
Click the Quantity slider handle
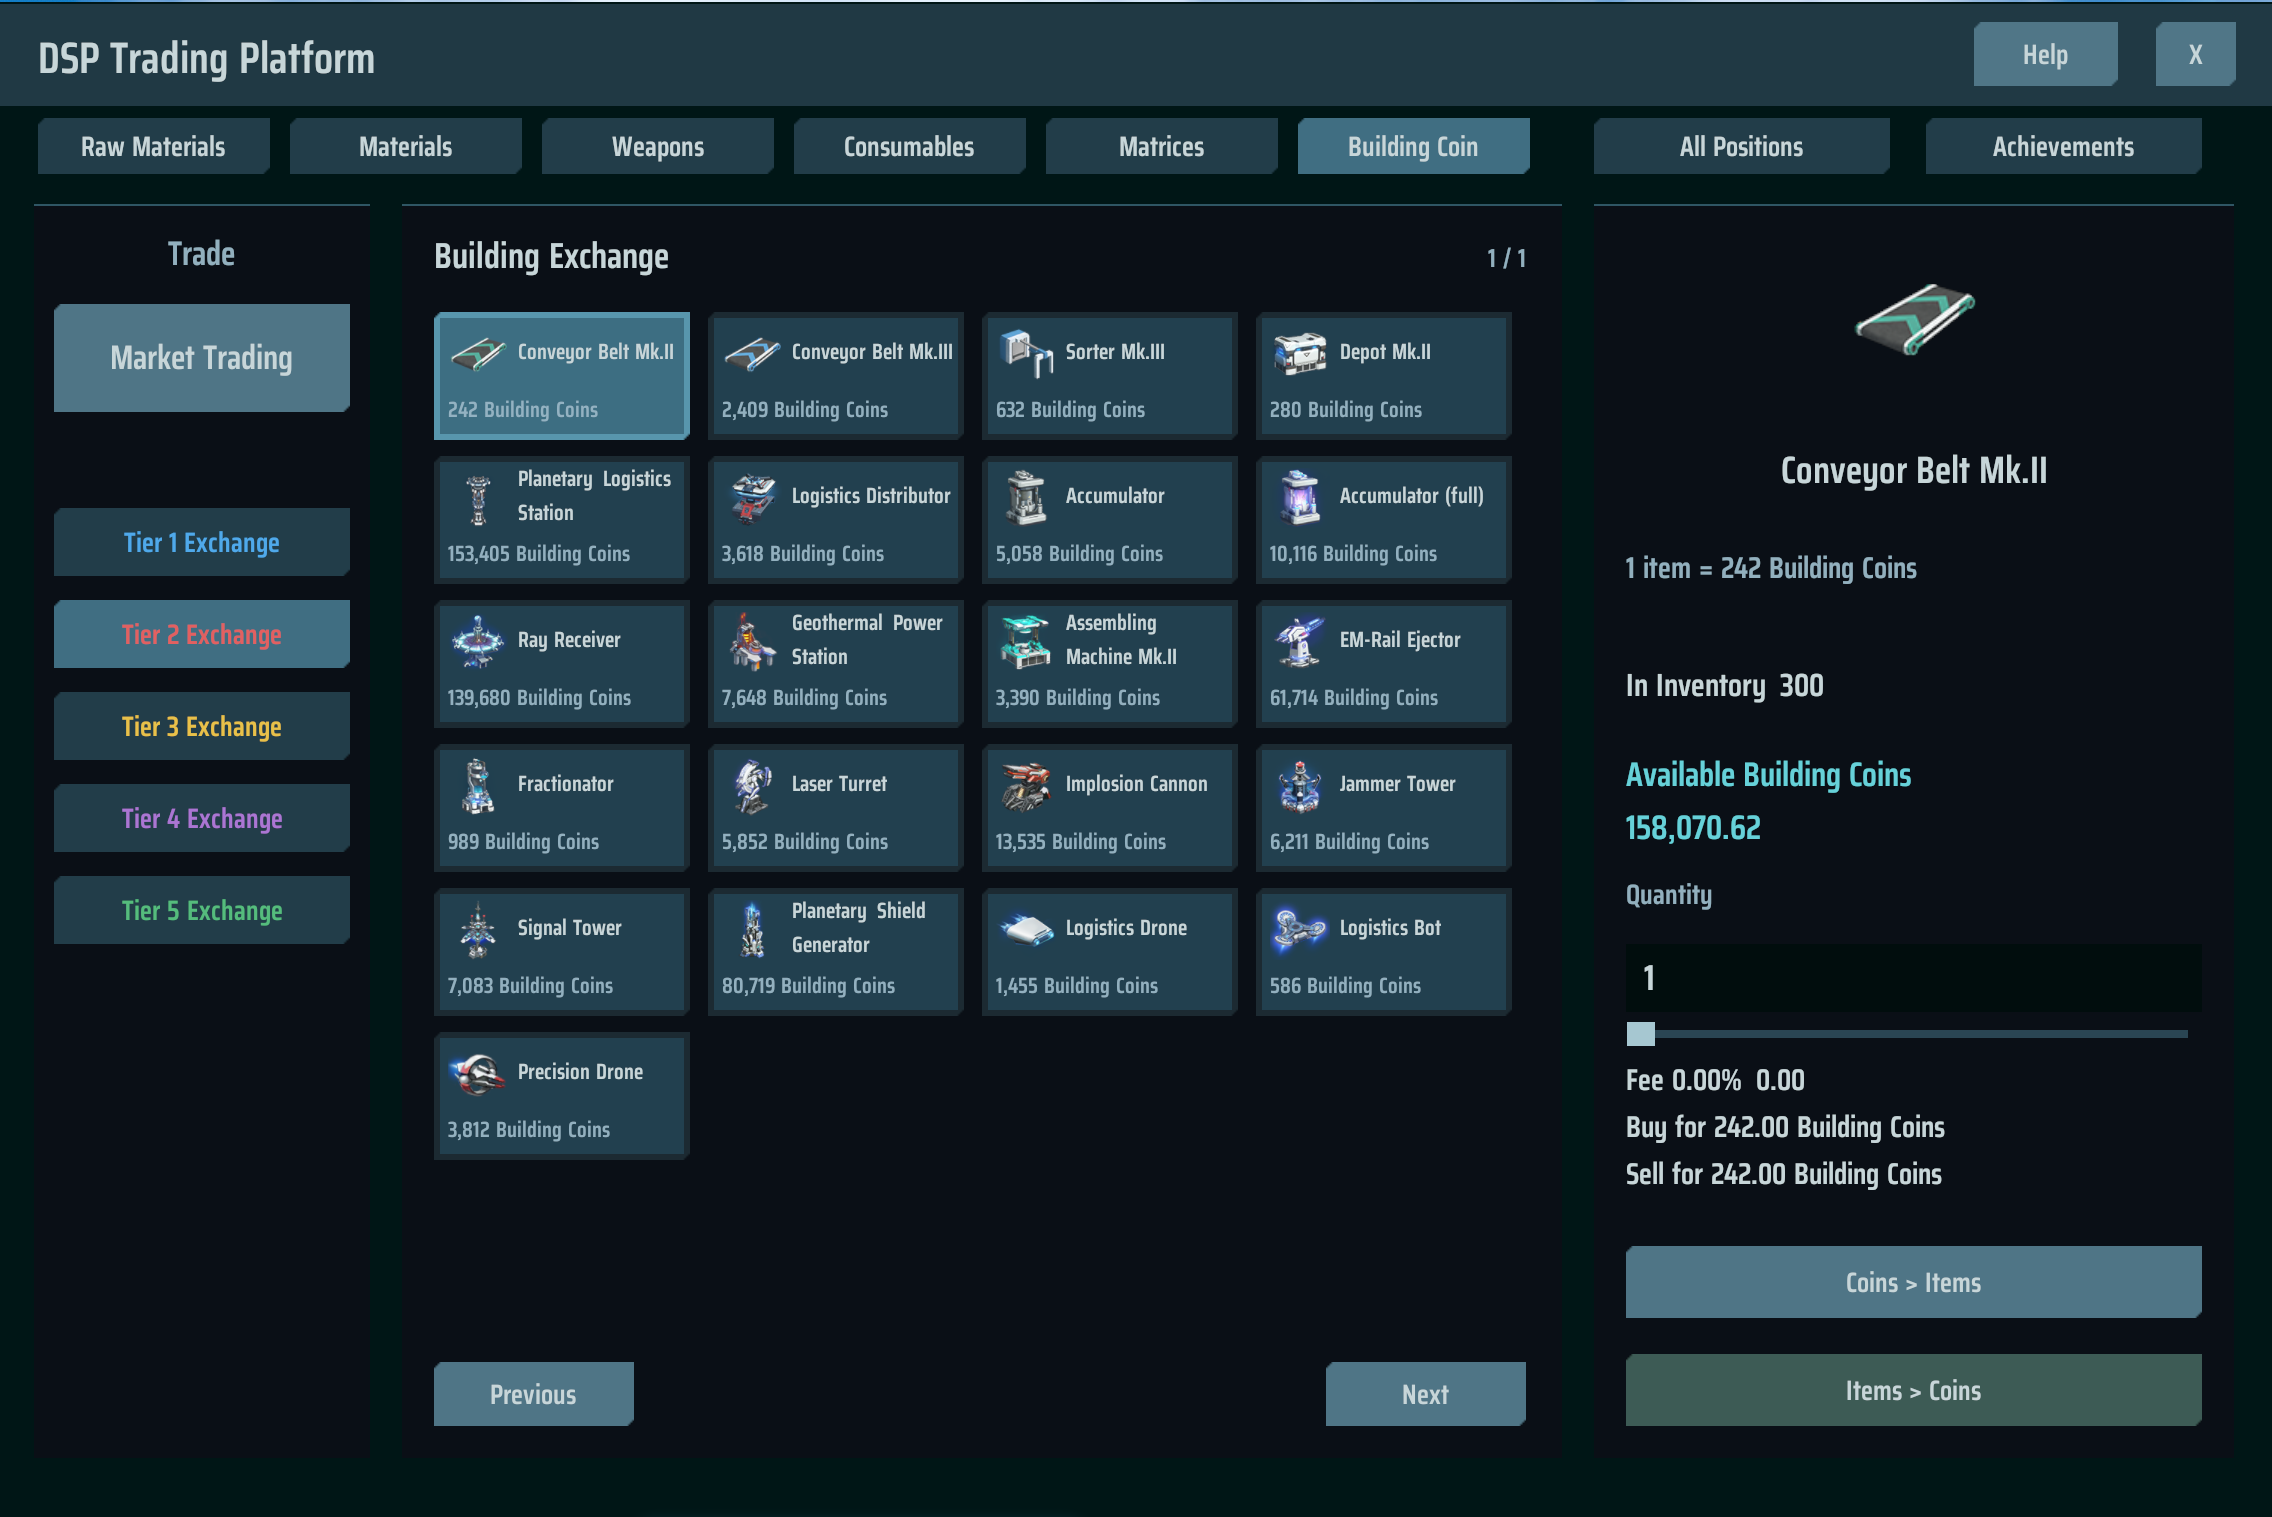point(1641,1034)
